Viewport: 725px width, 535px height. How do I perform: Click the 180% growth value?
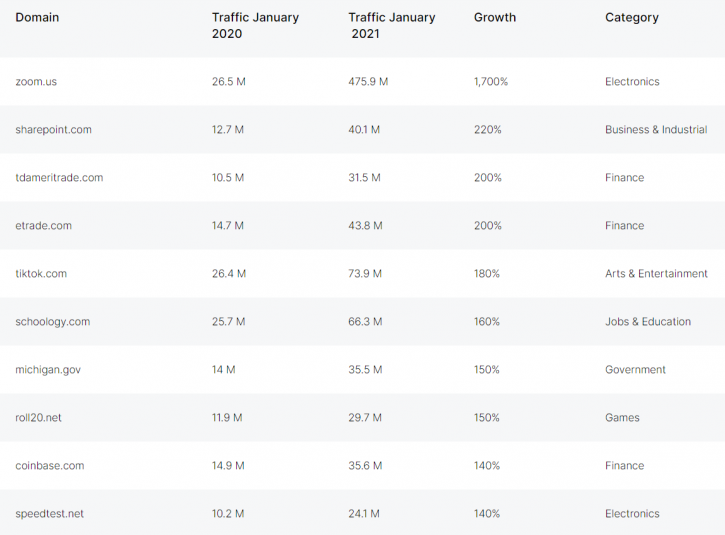coord(486,274)
